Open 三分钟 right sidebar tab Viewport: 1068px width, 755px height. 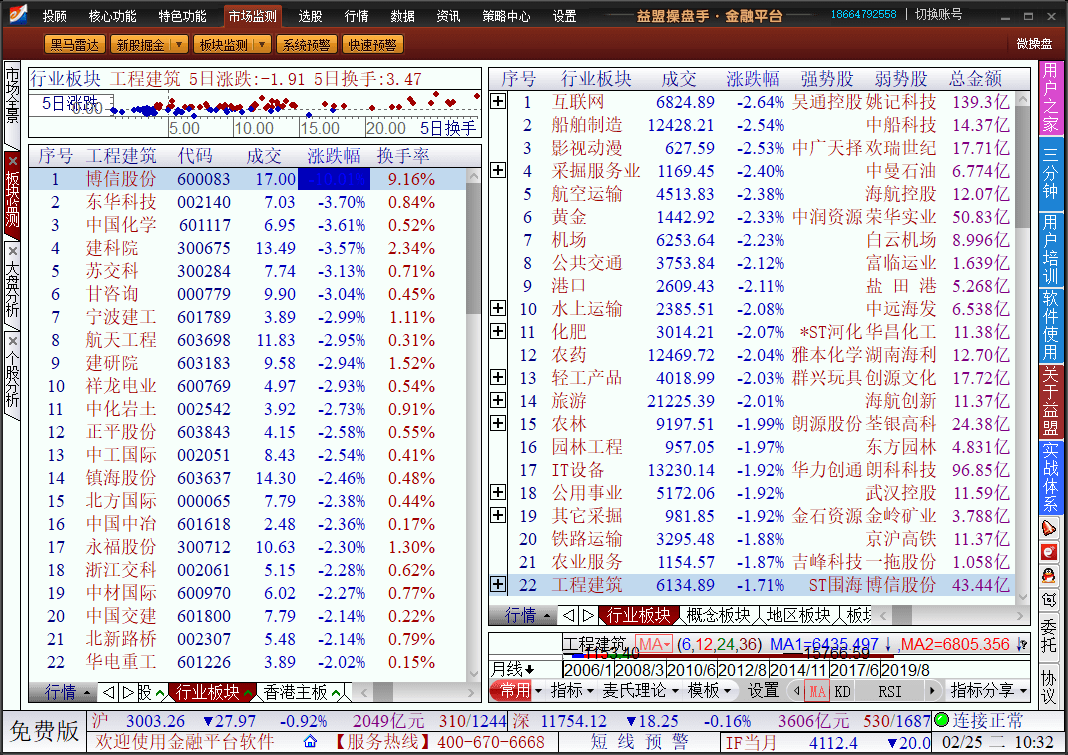click(1049, 174)
